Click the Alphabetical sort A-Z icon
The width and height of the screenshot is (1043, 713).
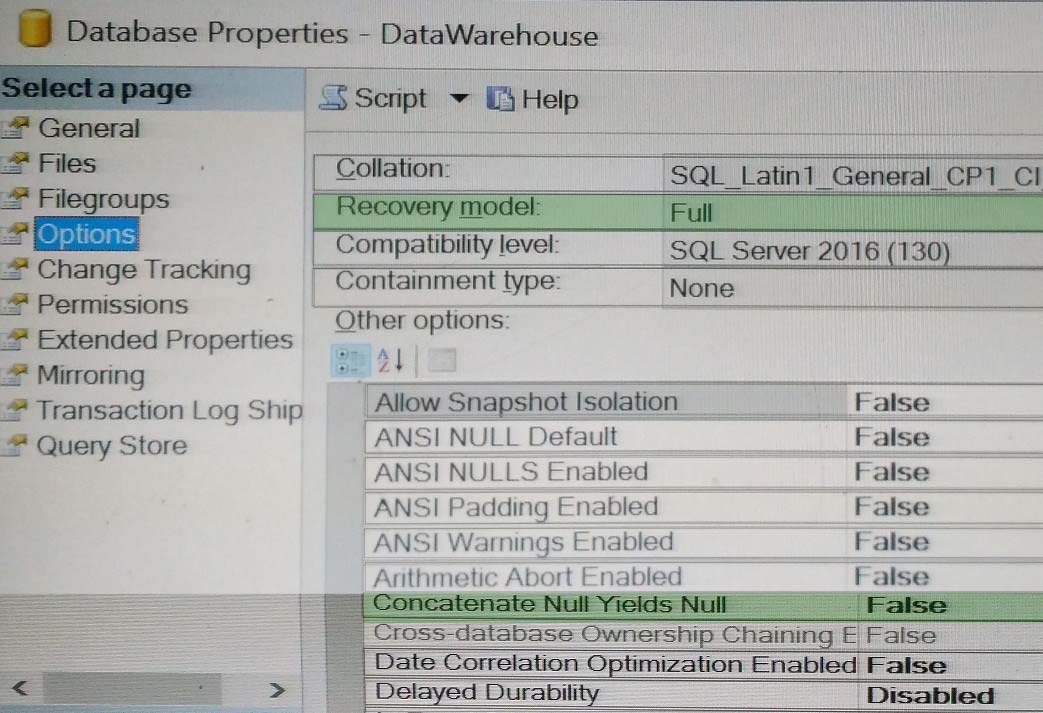[x=390, y=360]
